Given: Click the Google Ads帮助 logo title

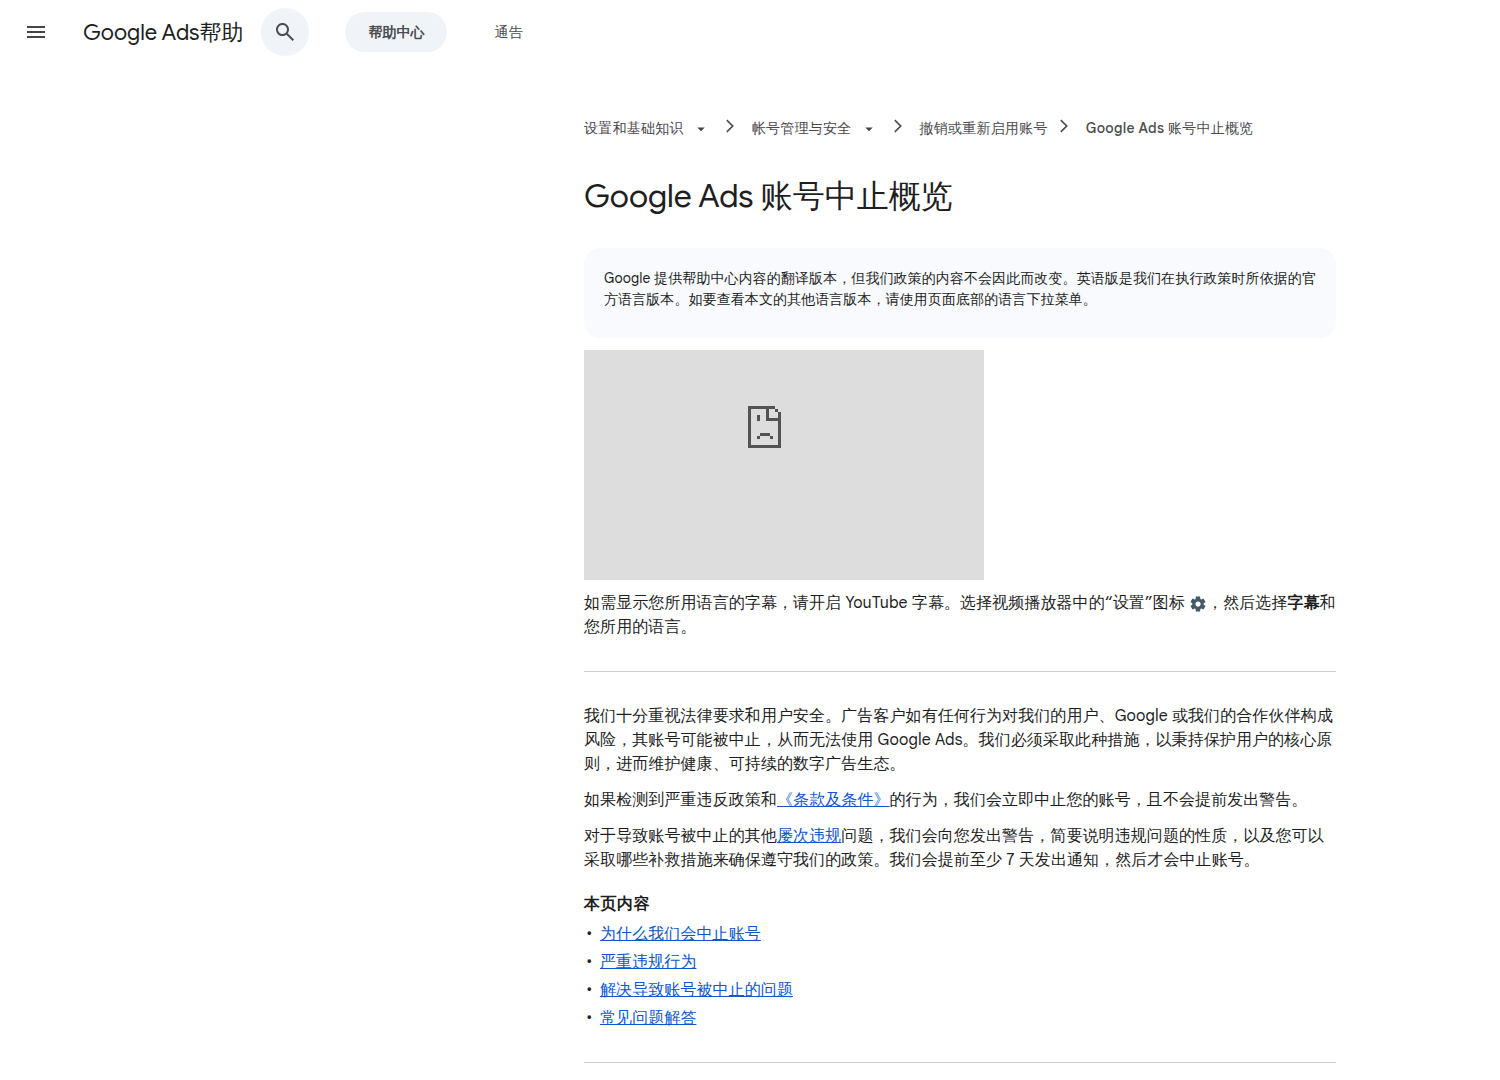Looking at the screenshot, I should [163, 32].
